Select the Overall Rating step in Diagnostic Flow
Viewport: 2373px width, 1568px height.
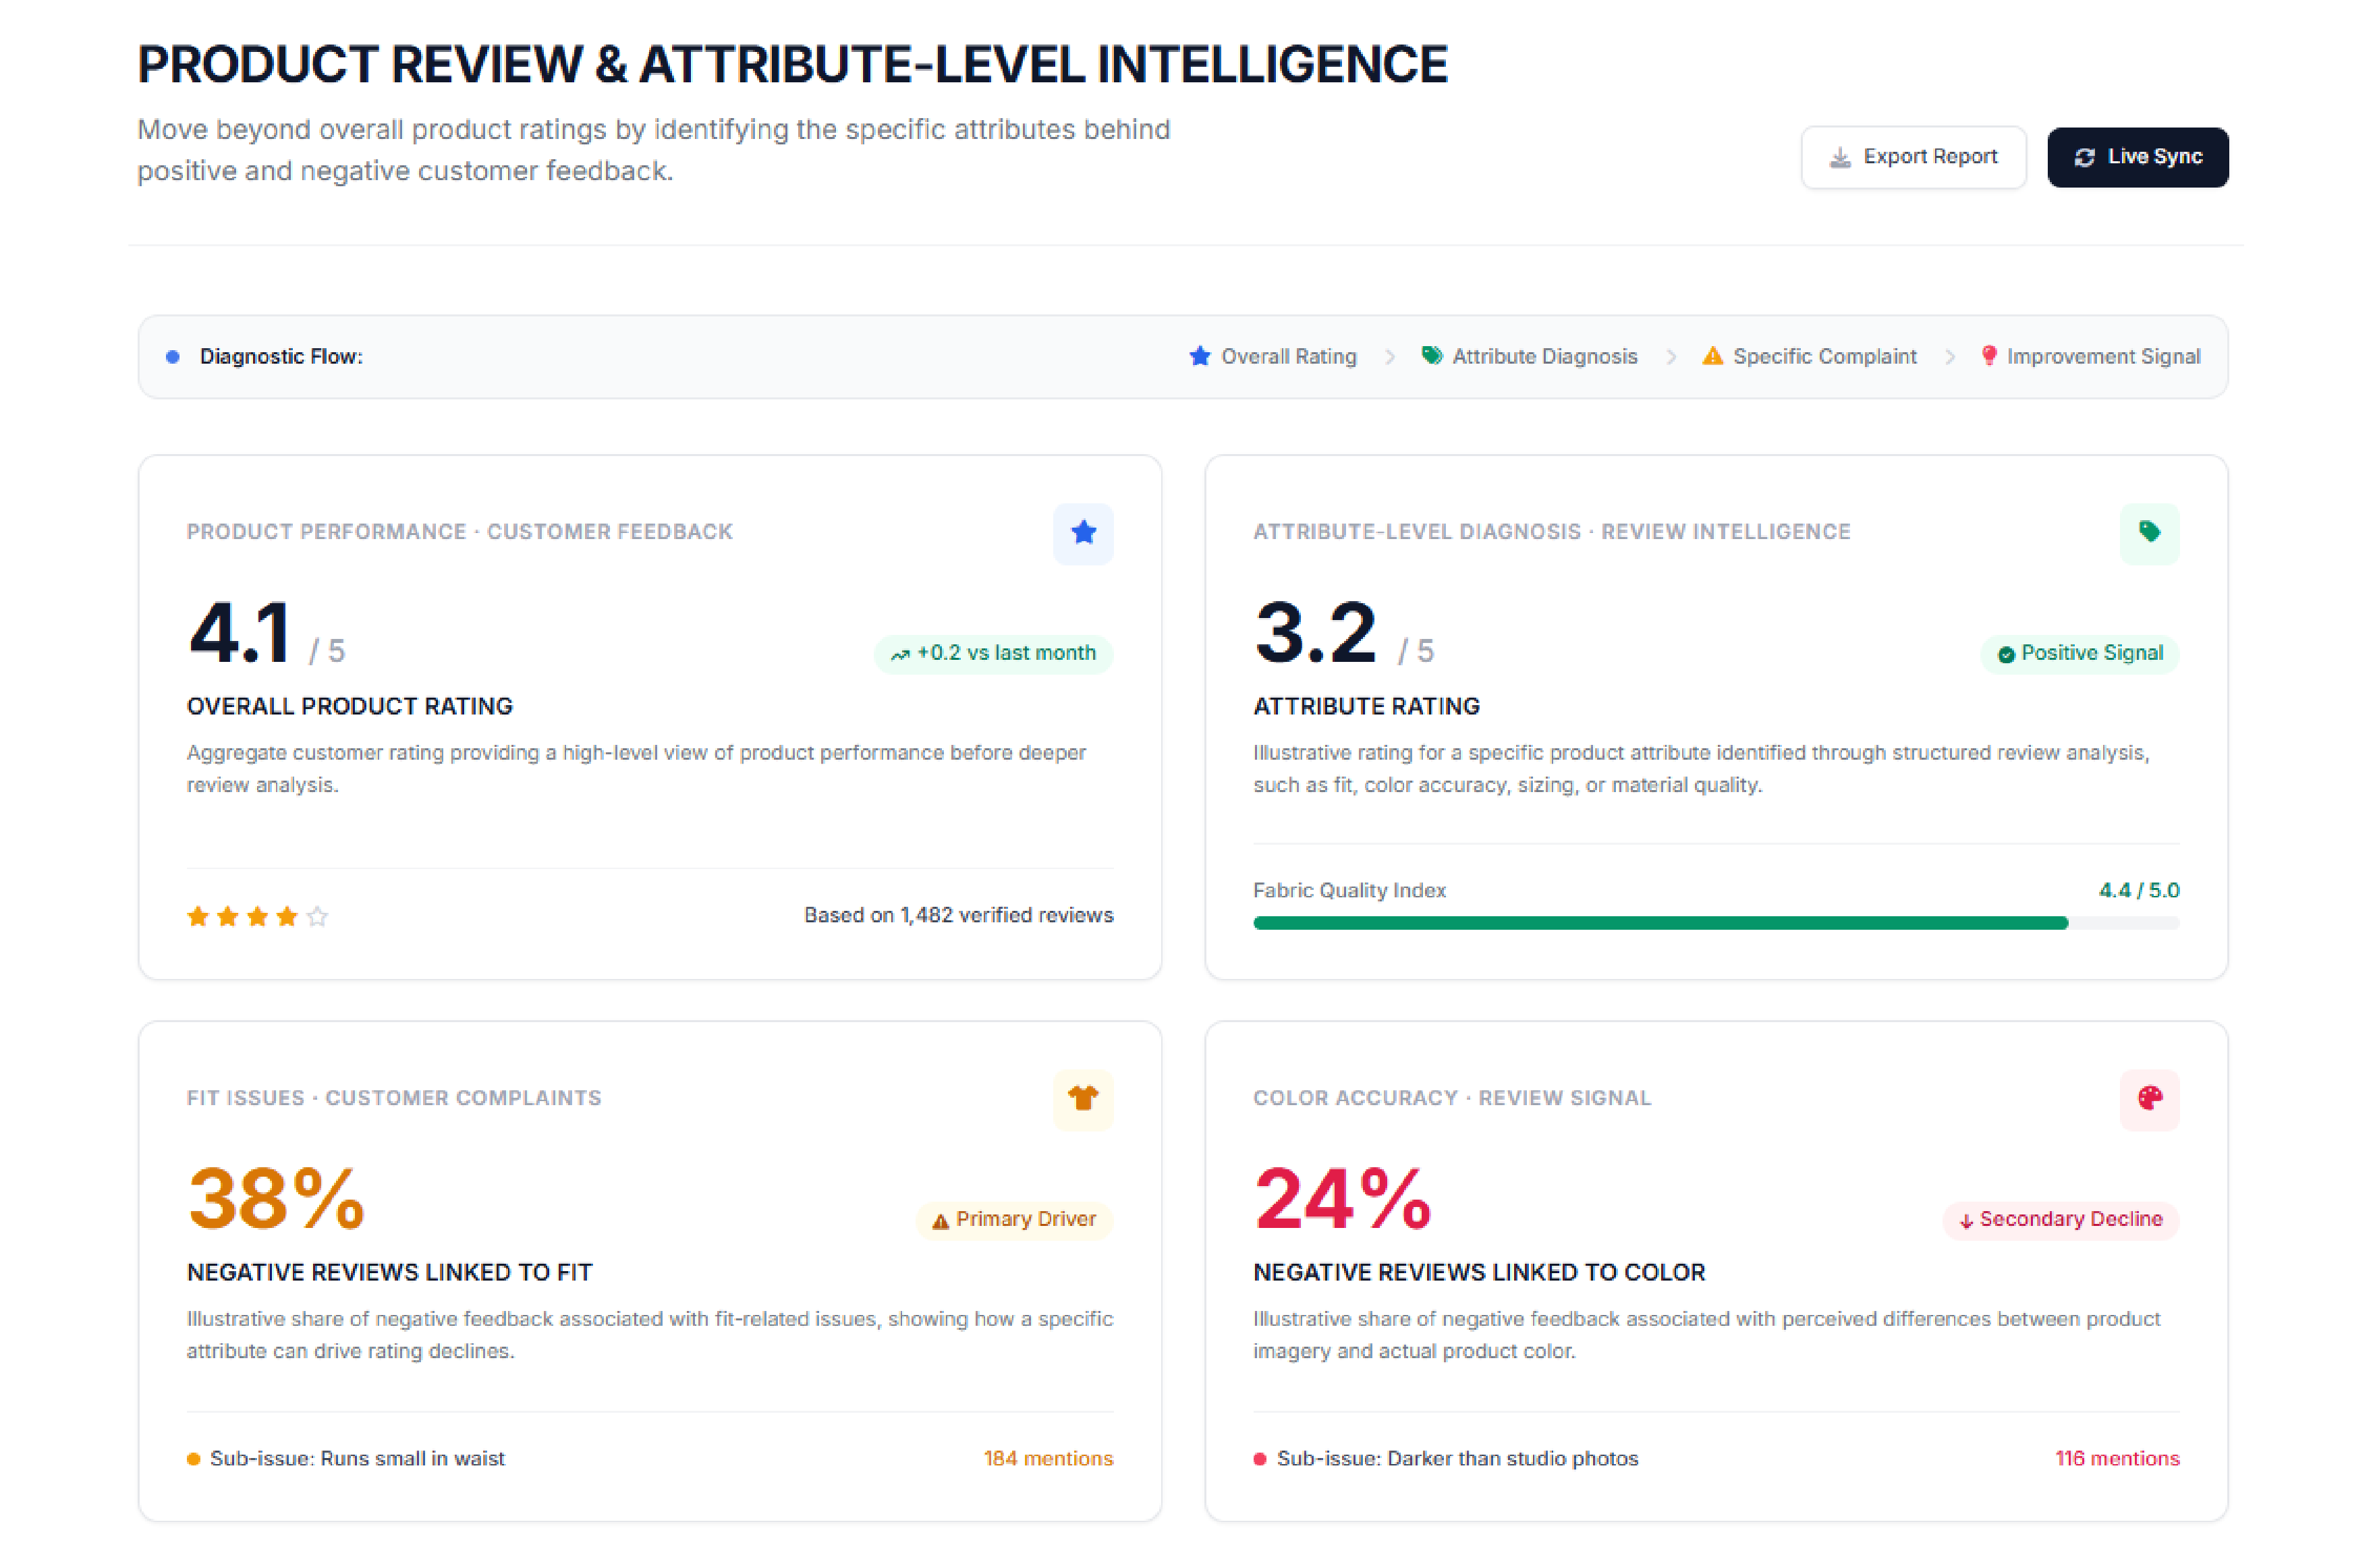pyautogui.click(x=1273, y=357)
